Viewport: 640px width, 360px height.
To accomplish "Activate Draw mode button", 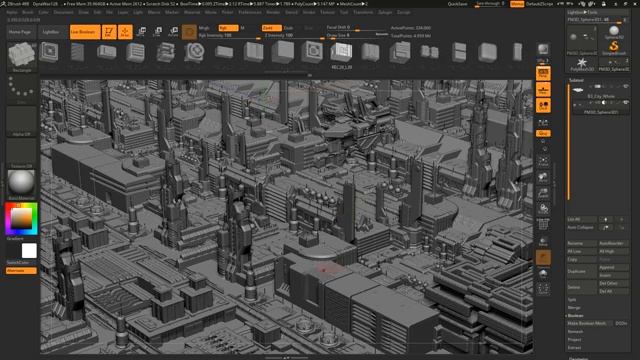I will coord(125,32).
